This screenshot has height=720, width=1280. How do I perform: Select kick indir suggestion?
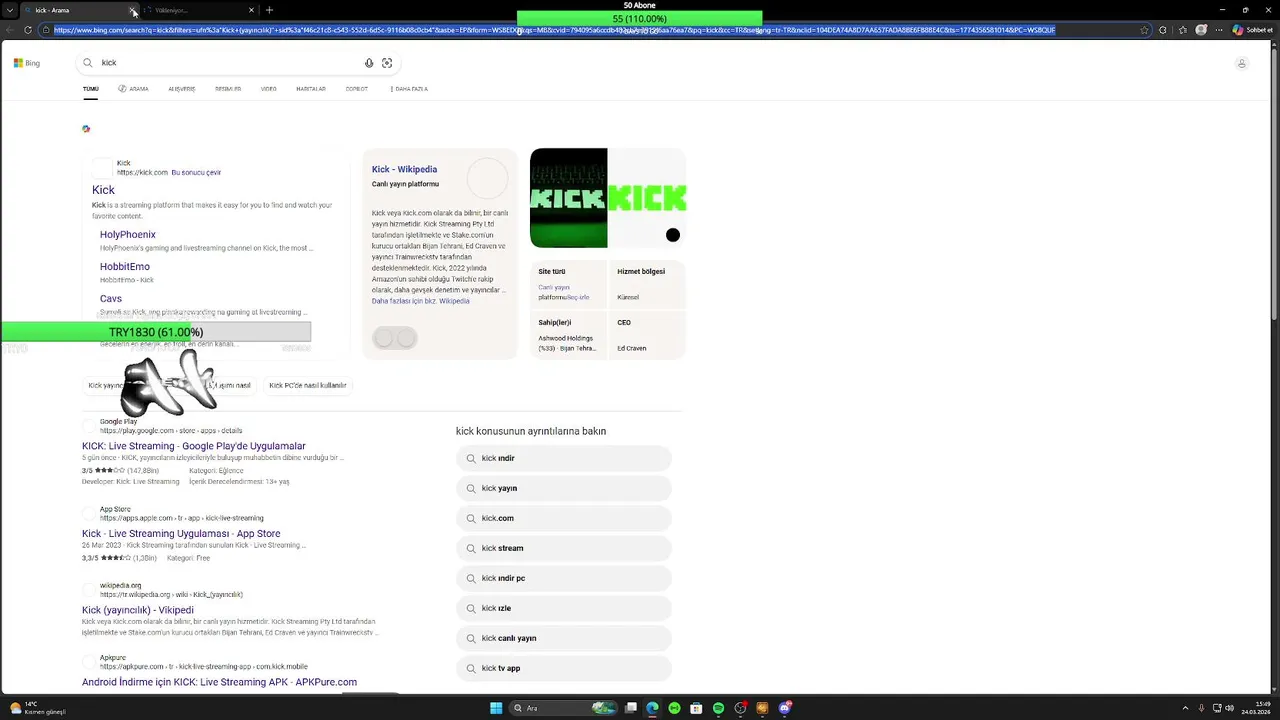[x=564, y=458]
